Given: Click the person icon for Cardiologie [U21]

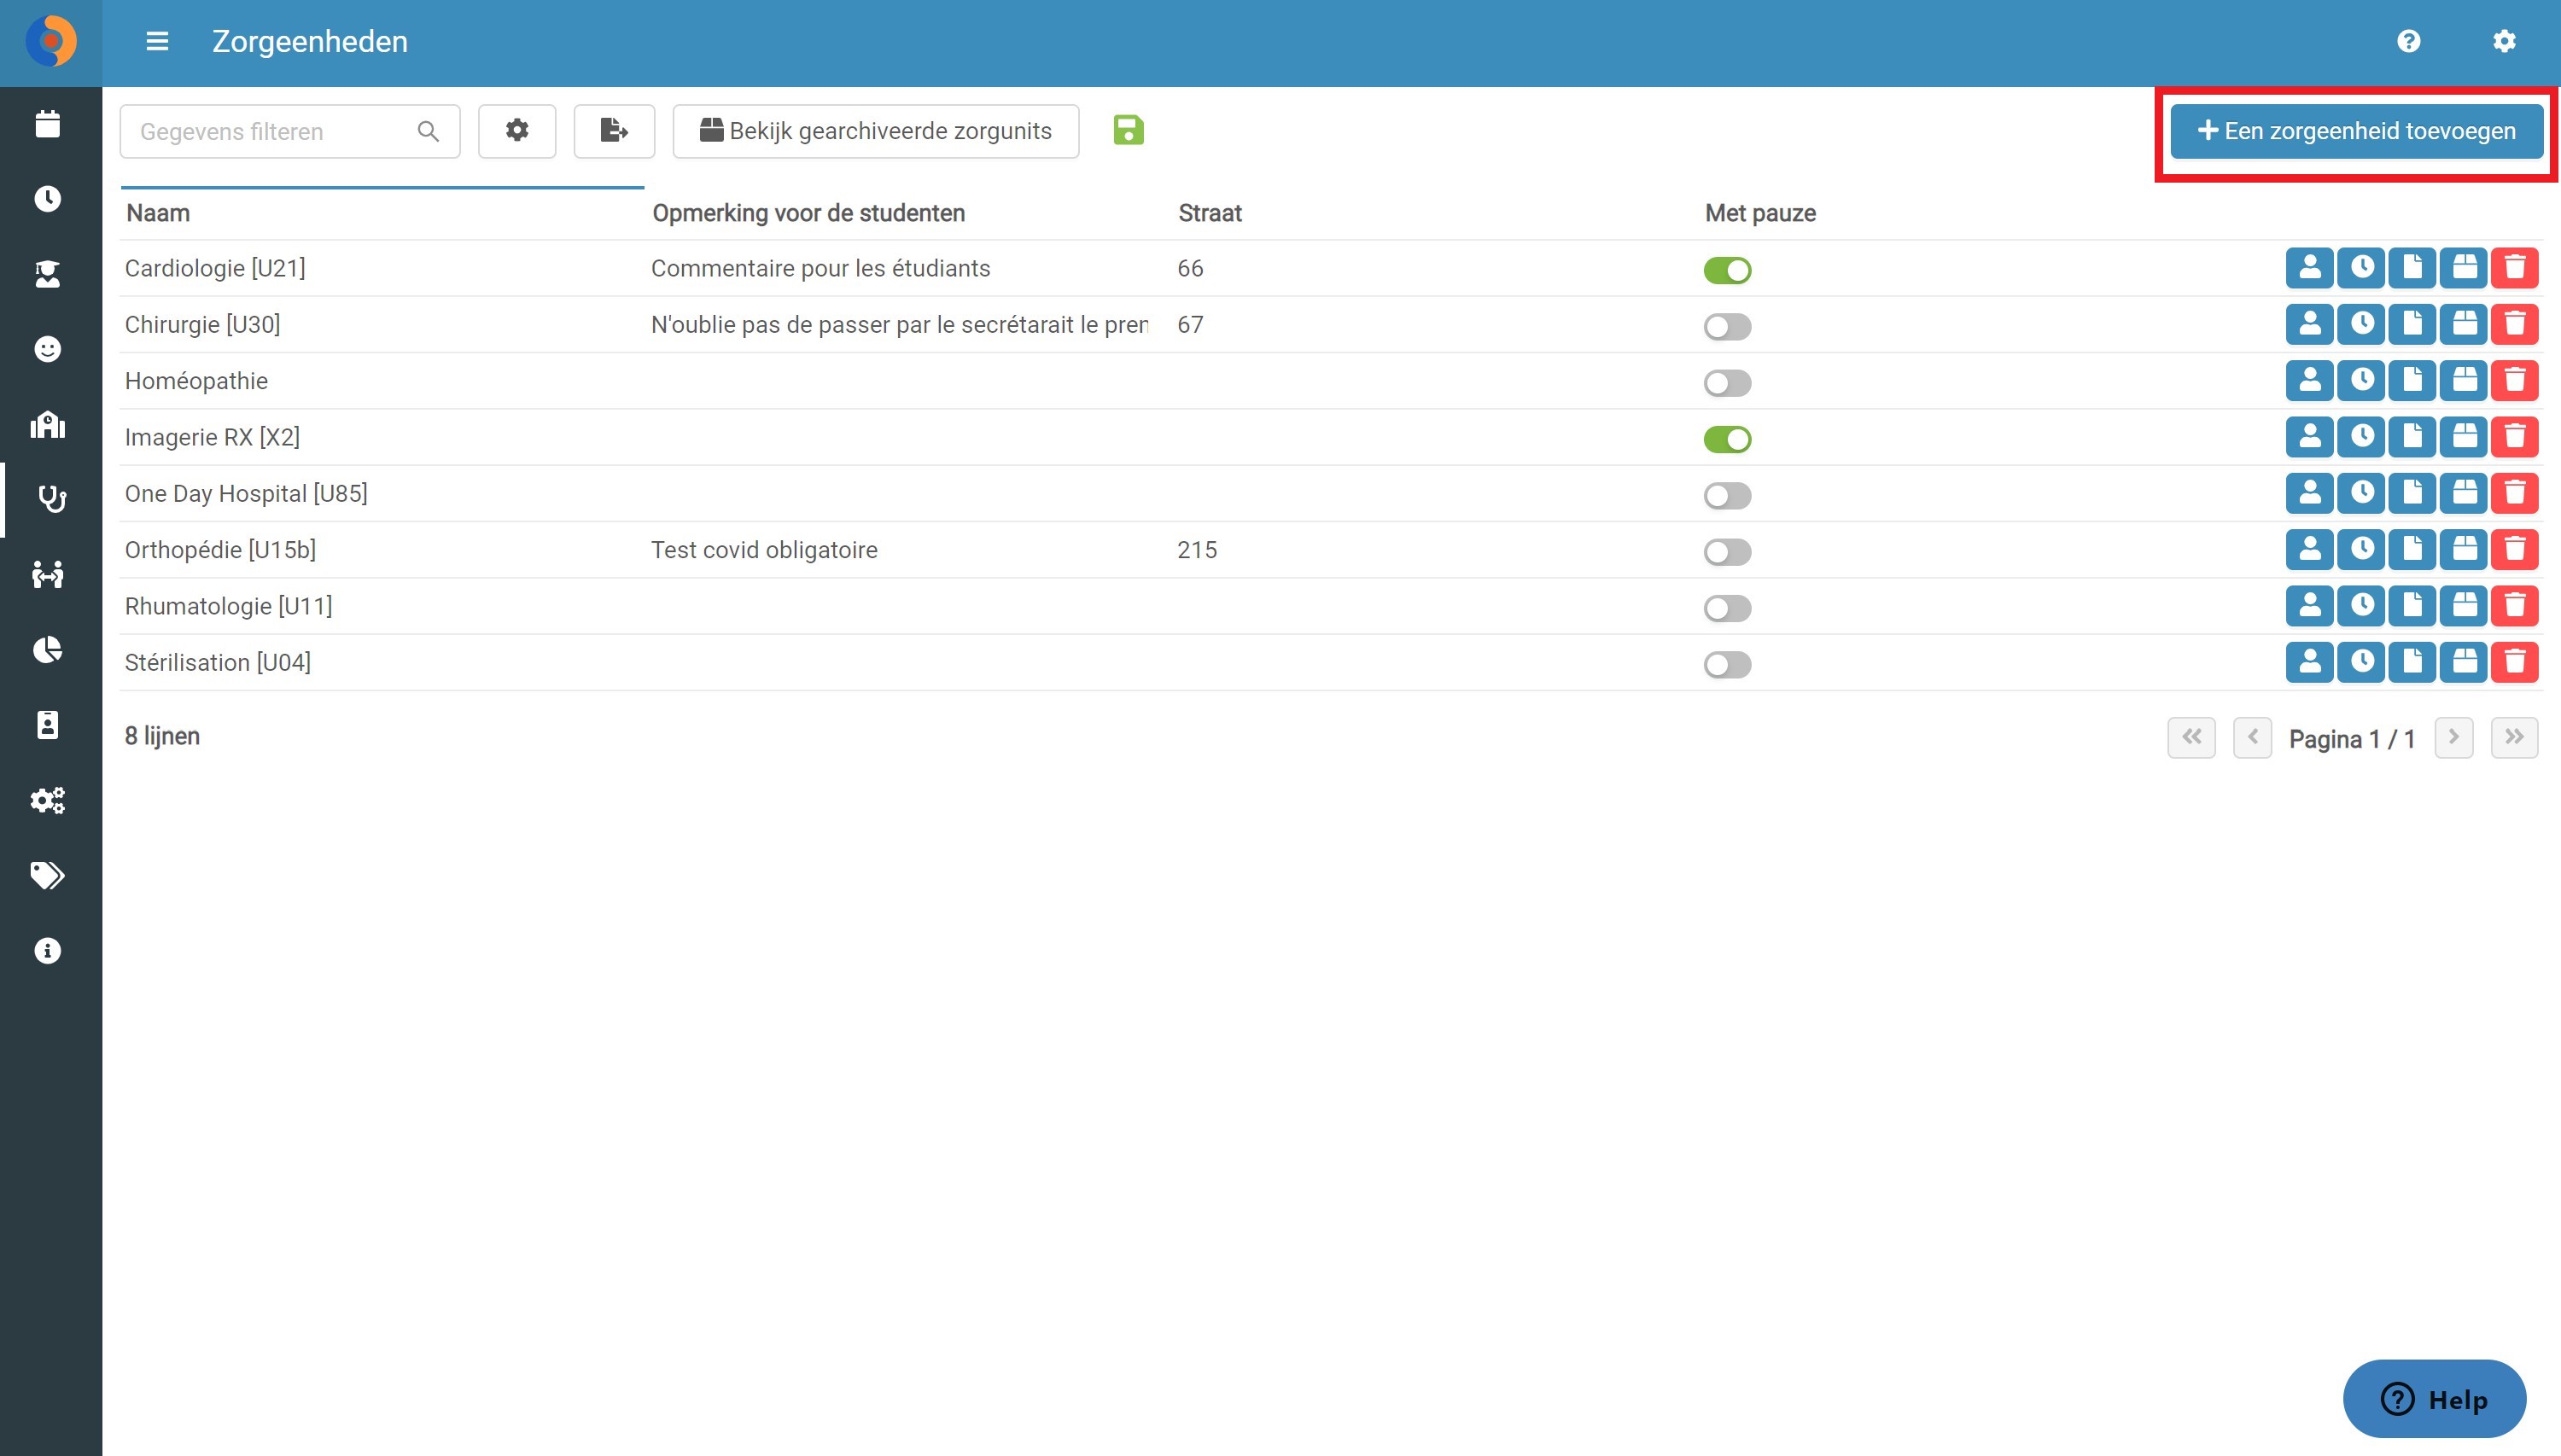Looking at the screenshot, I should click(x=2309, y=268).
